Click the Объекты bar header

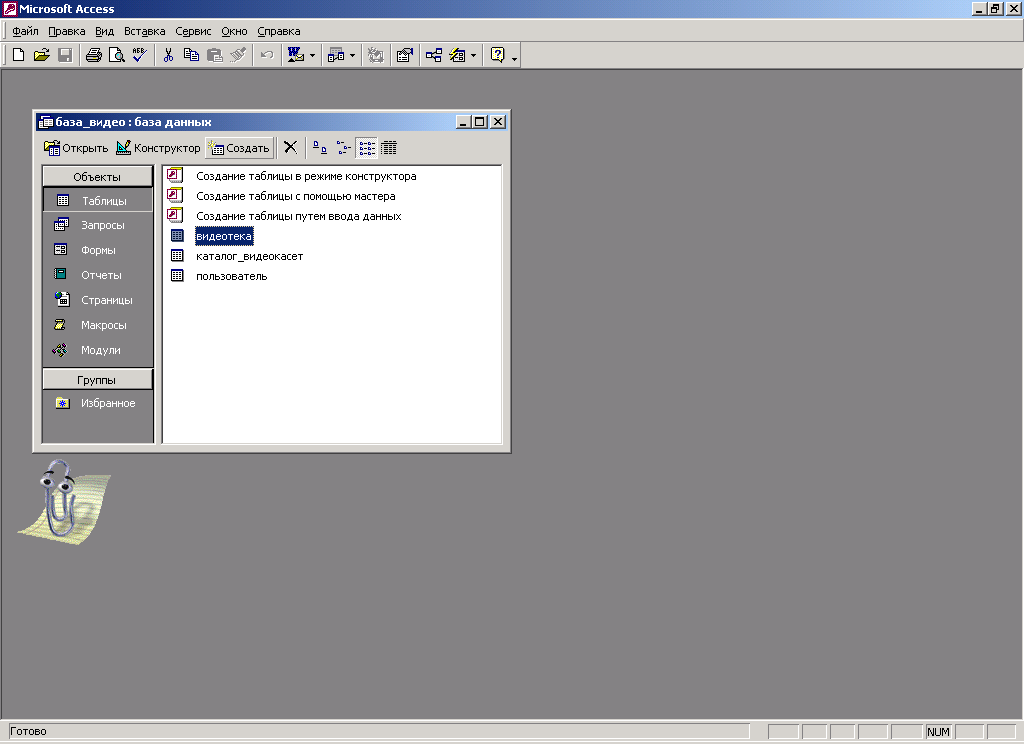point(97,176)
